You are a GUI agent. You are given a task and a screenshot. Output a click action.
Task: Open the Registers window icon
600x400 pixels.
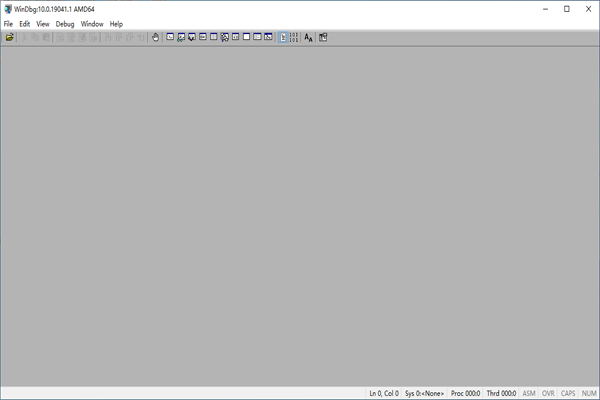[x=203, y=37]
